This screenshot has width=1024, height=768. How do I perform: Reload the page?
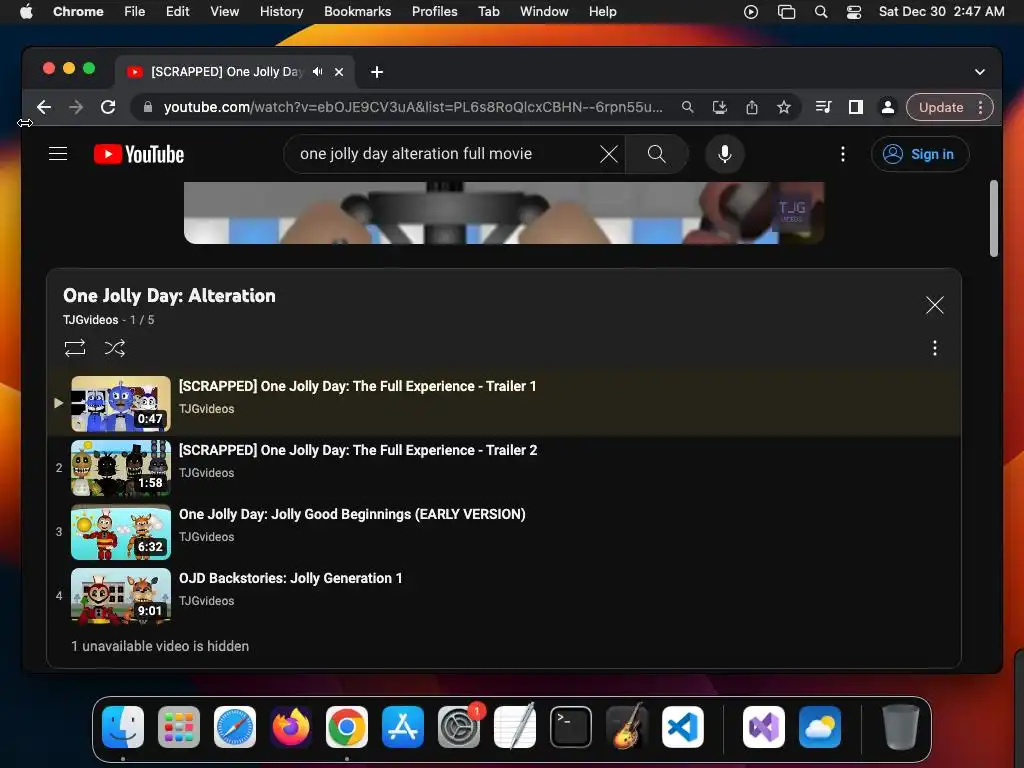[108, 107]
